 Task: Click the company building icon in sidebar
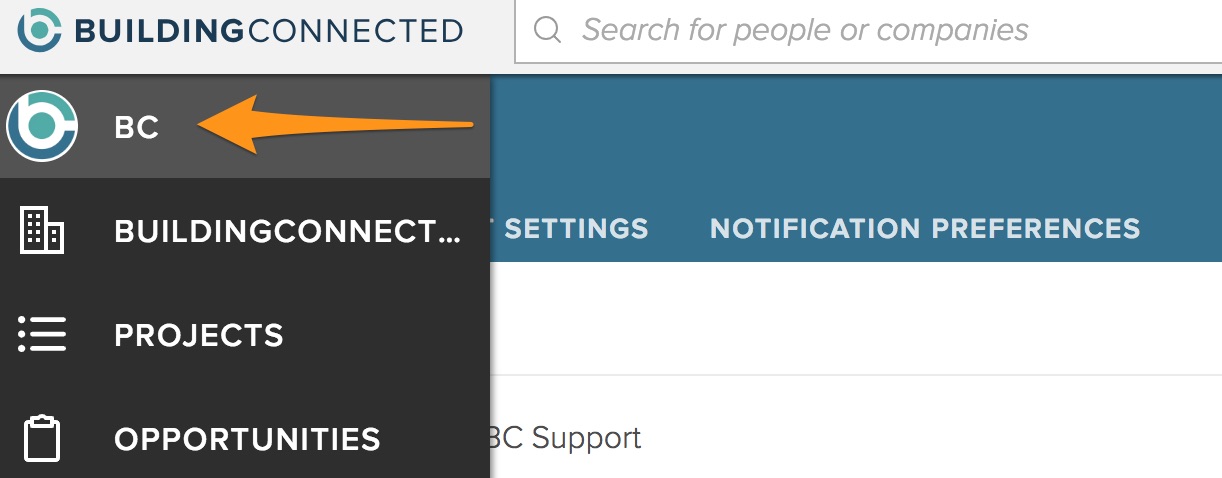pos(42,230)
